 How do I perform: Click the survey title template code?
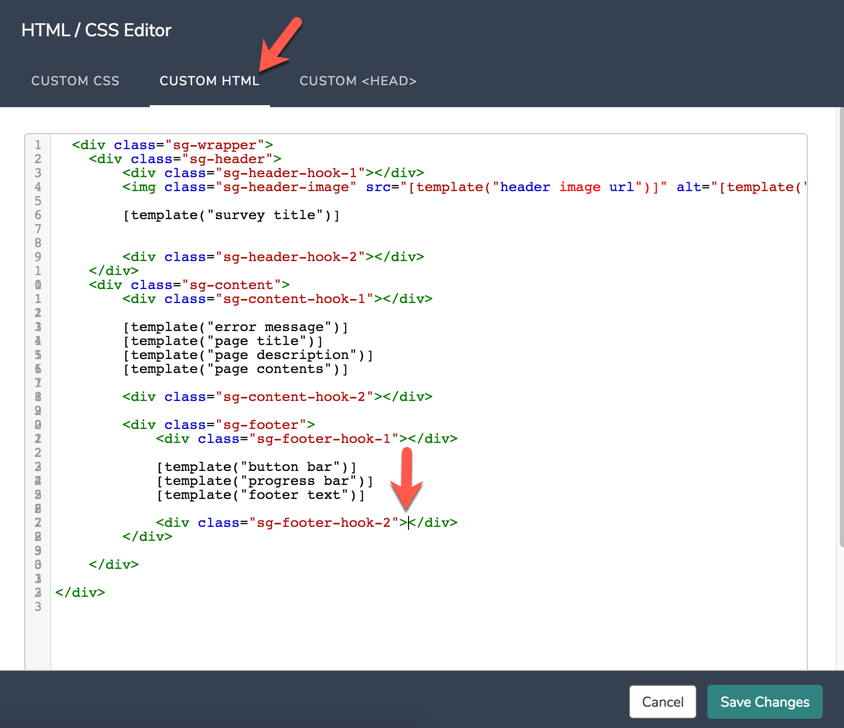[x=231, y=215]
